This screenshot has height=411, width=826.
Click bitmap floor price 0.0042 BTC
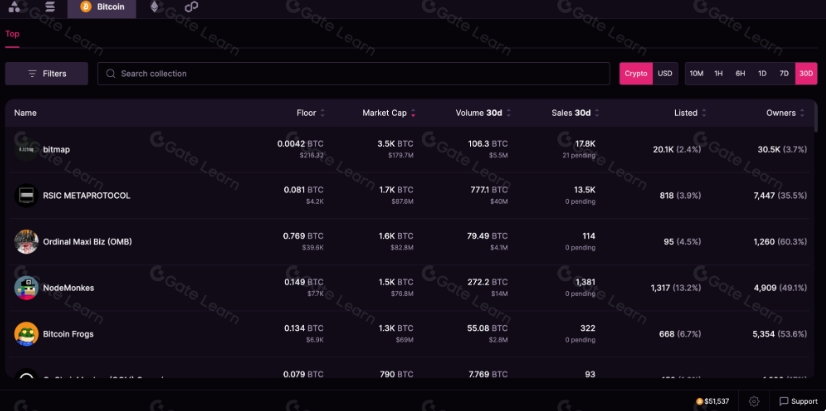click(300, 144)
